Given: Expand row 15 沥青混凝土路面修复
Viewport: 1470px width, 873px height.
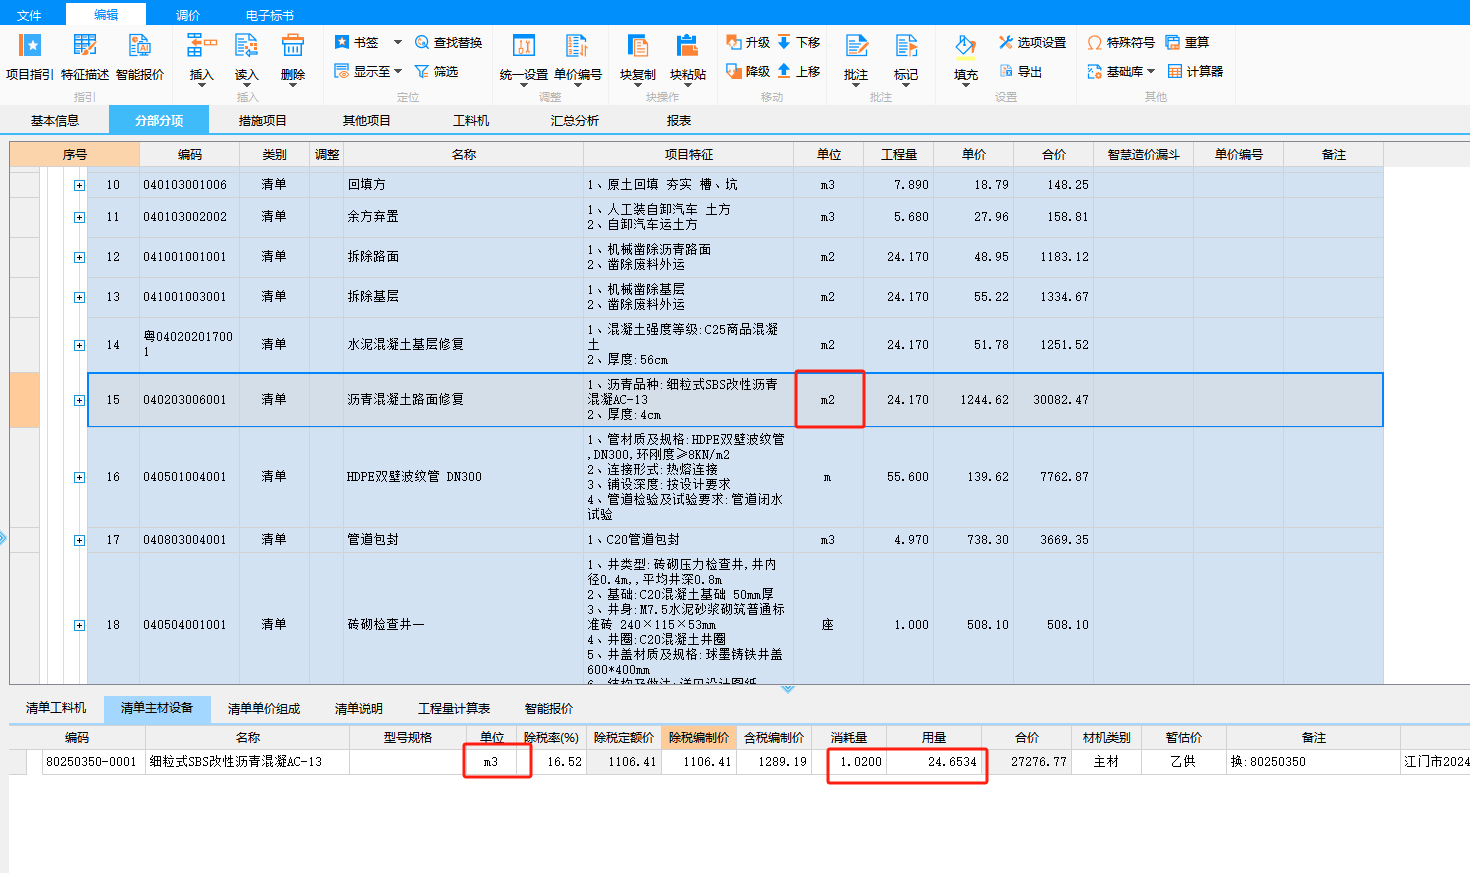Looking at the screenshot, I should coord(79,400).
